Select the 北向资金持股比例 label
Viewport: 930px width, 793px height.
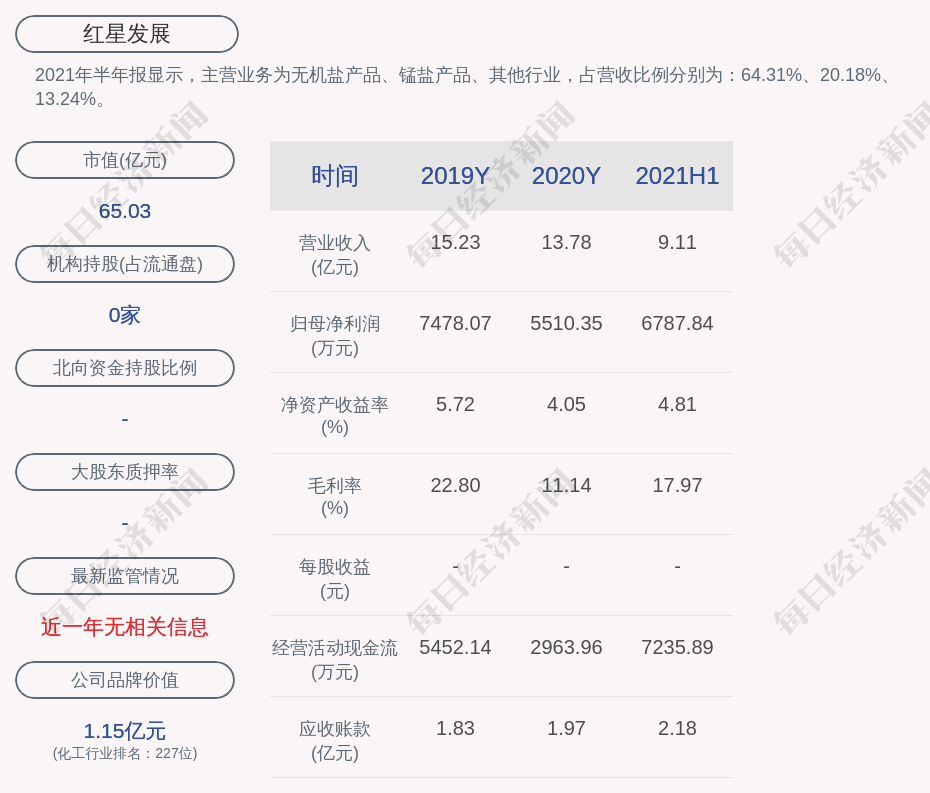125,368
